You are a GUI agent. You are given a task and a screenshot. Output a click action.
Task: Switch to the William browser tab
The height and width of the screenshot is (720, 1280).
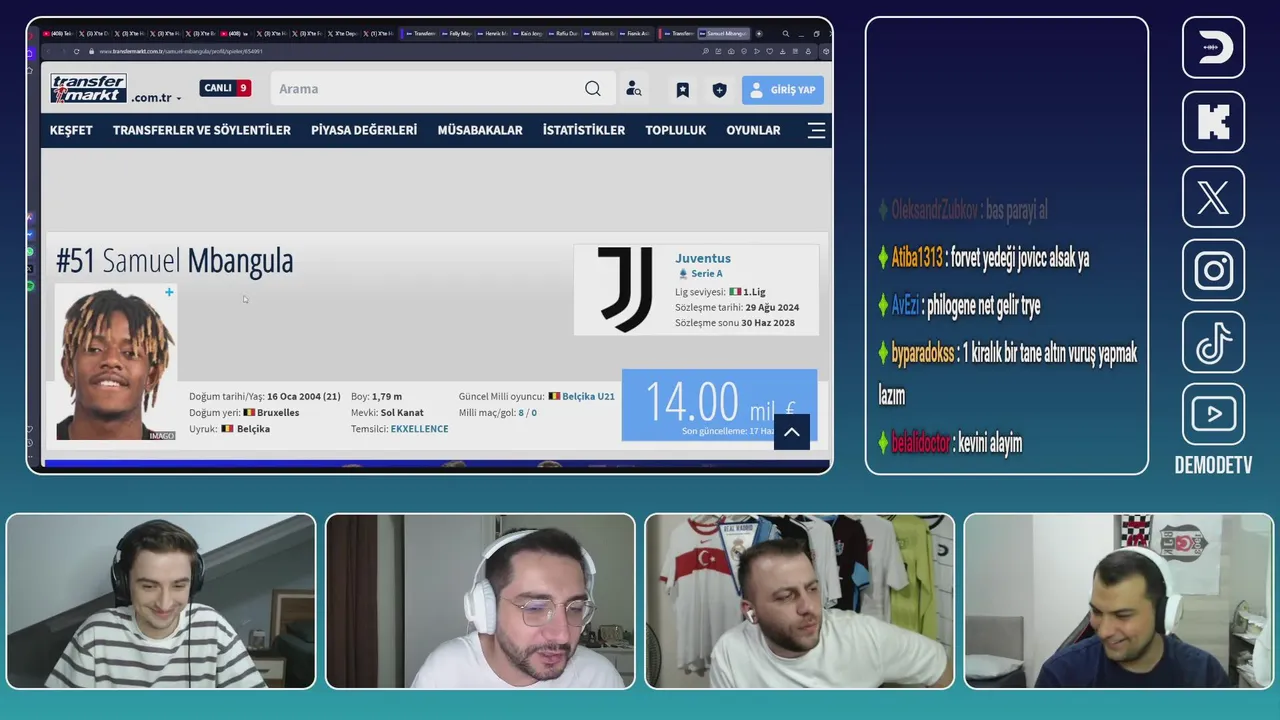(x=598, y=33)
